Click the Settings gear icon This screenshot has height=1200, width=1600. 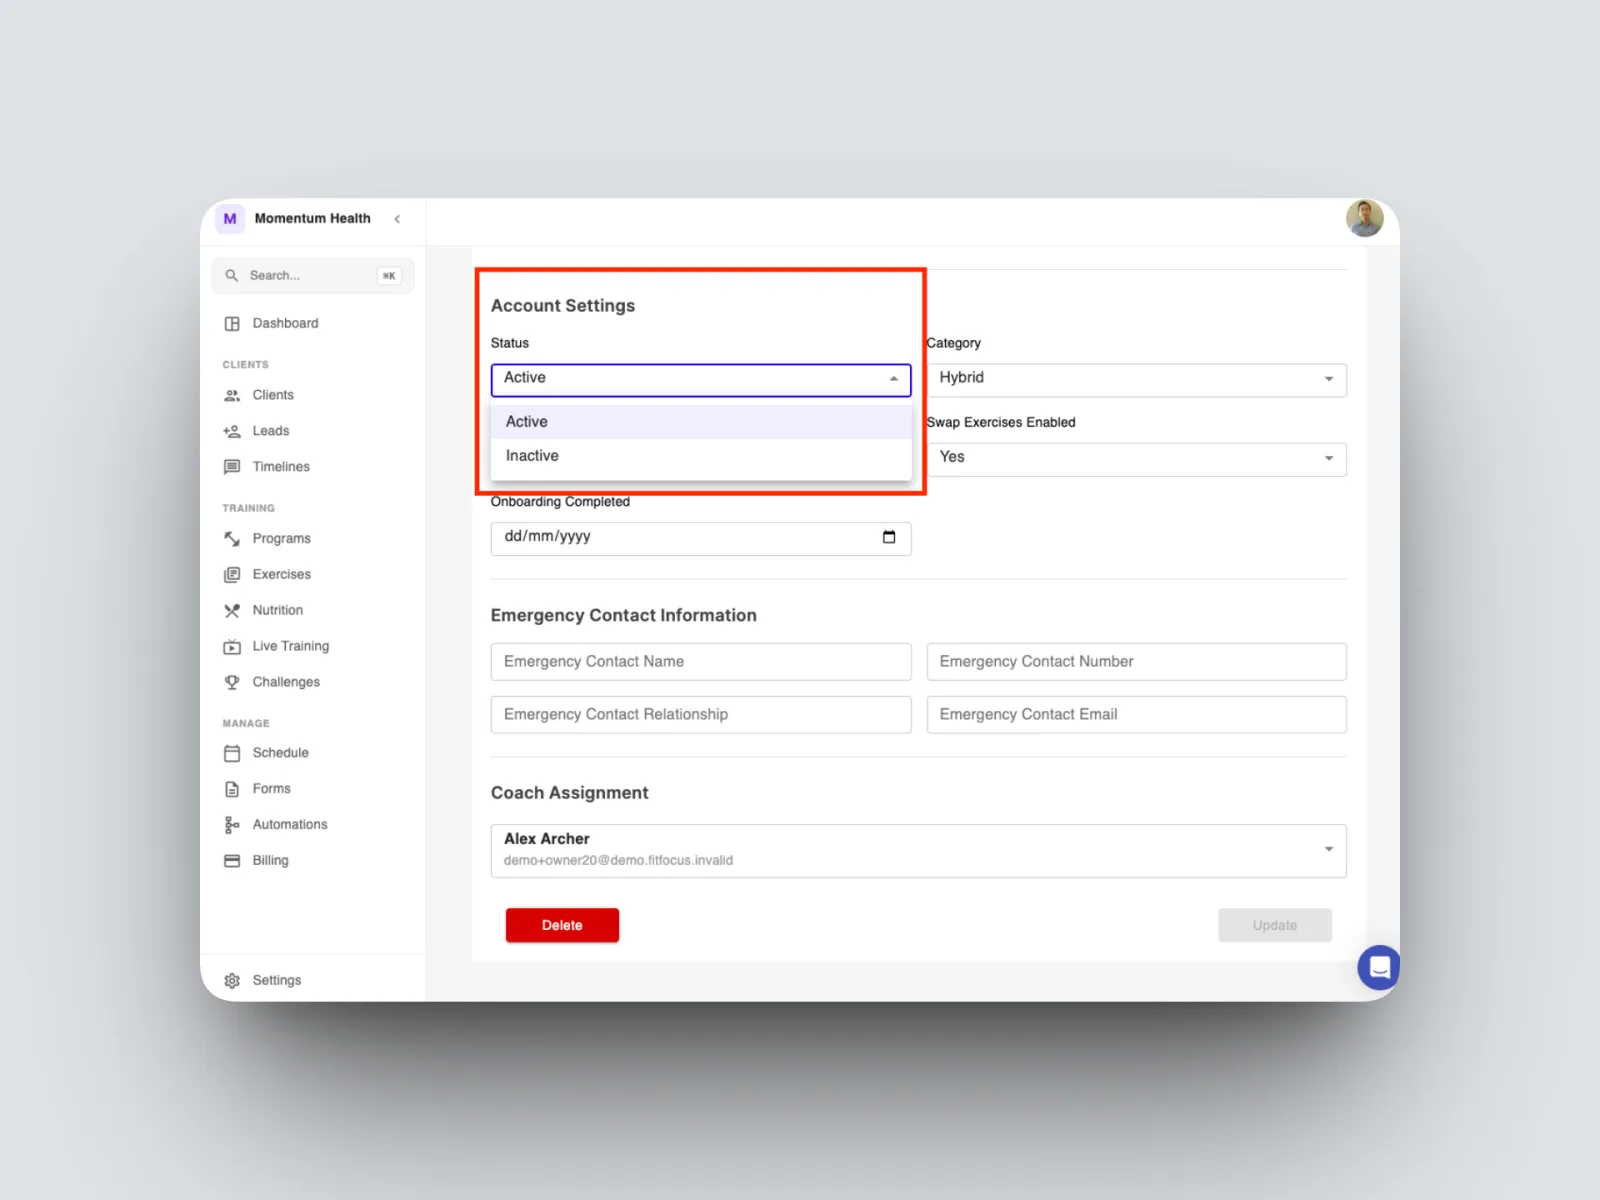coord(232,981)
